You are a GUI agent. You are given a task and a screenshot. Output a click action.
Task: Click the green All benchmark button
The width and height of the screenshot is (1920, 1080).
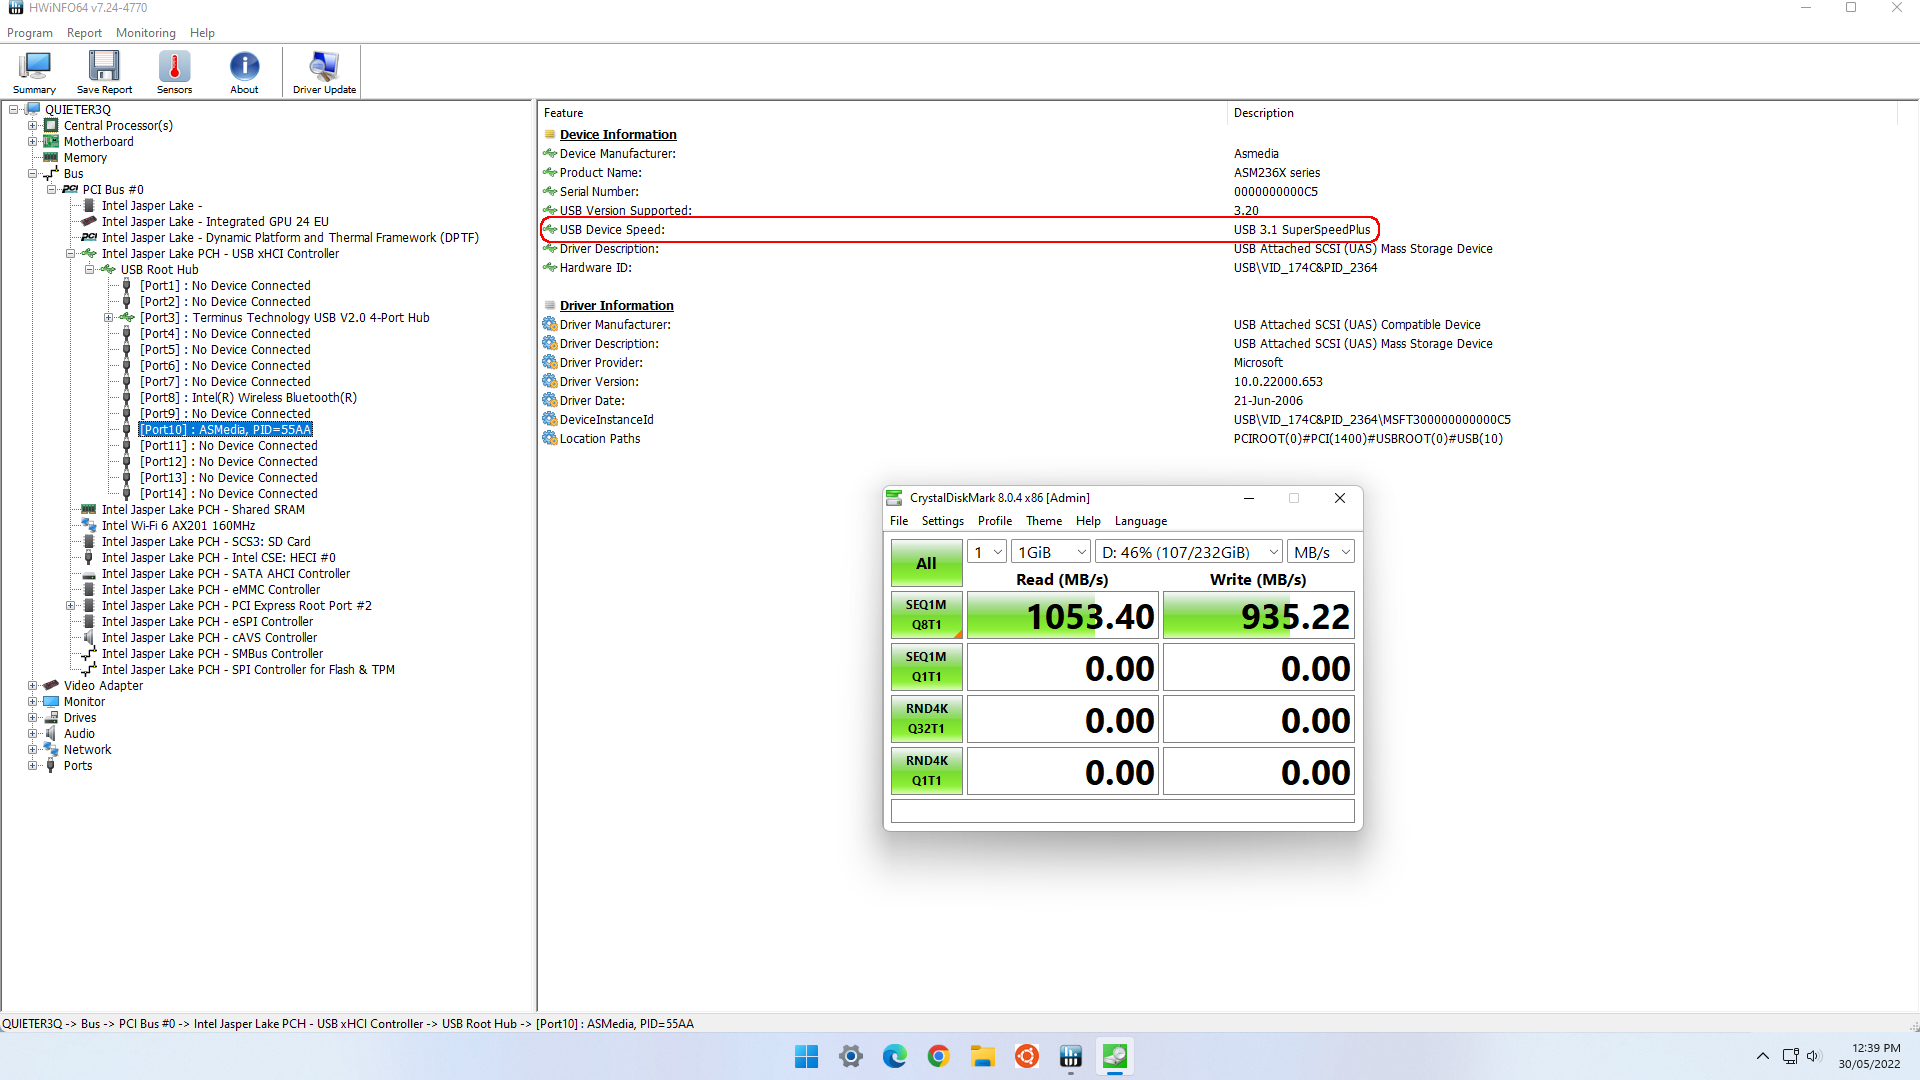click(926, 563)
